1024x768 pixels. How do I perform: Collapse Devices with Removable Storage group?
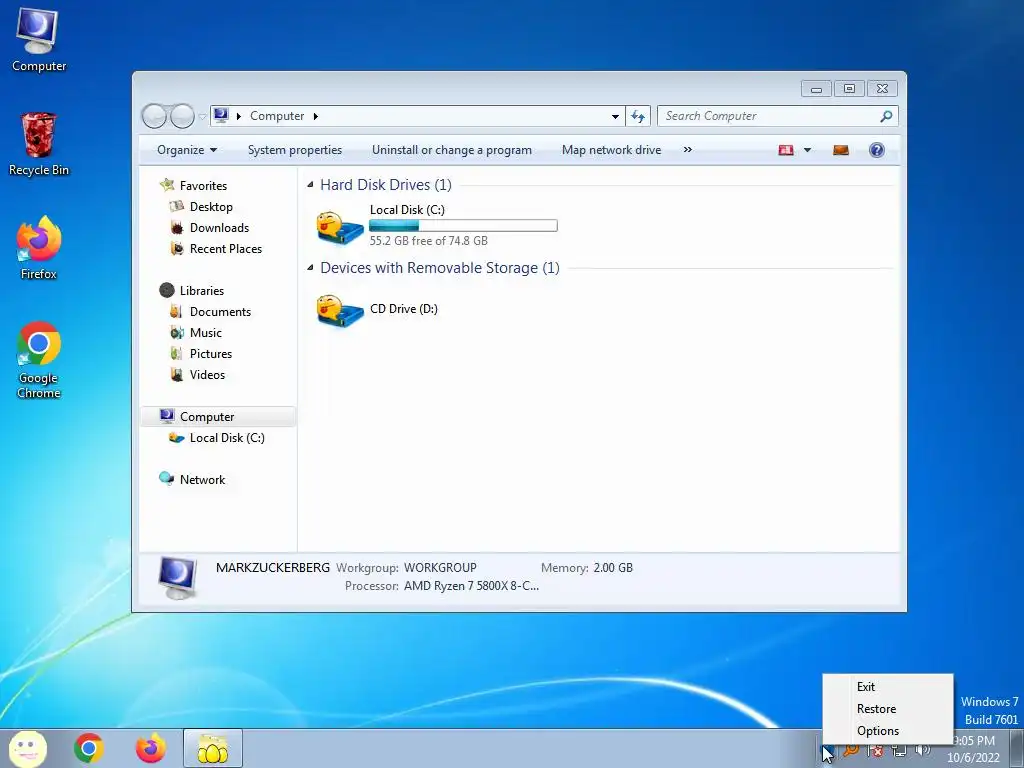point(310,268)
